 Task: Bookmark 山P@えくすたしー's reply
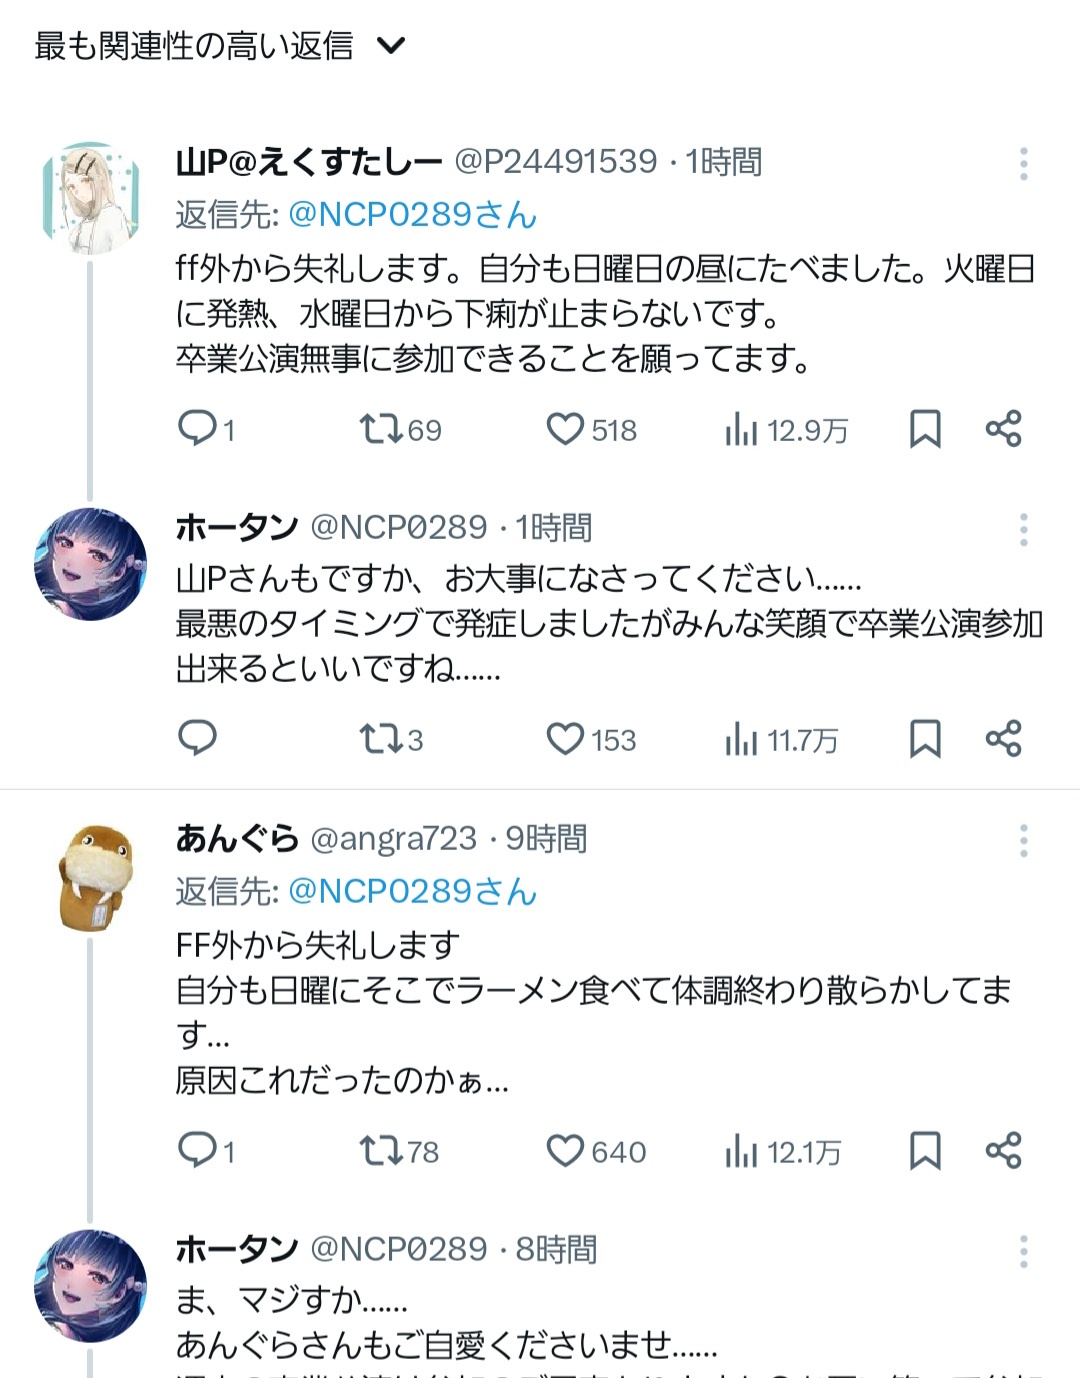pos(925,429)
